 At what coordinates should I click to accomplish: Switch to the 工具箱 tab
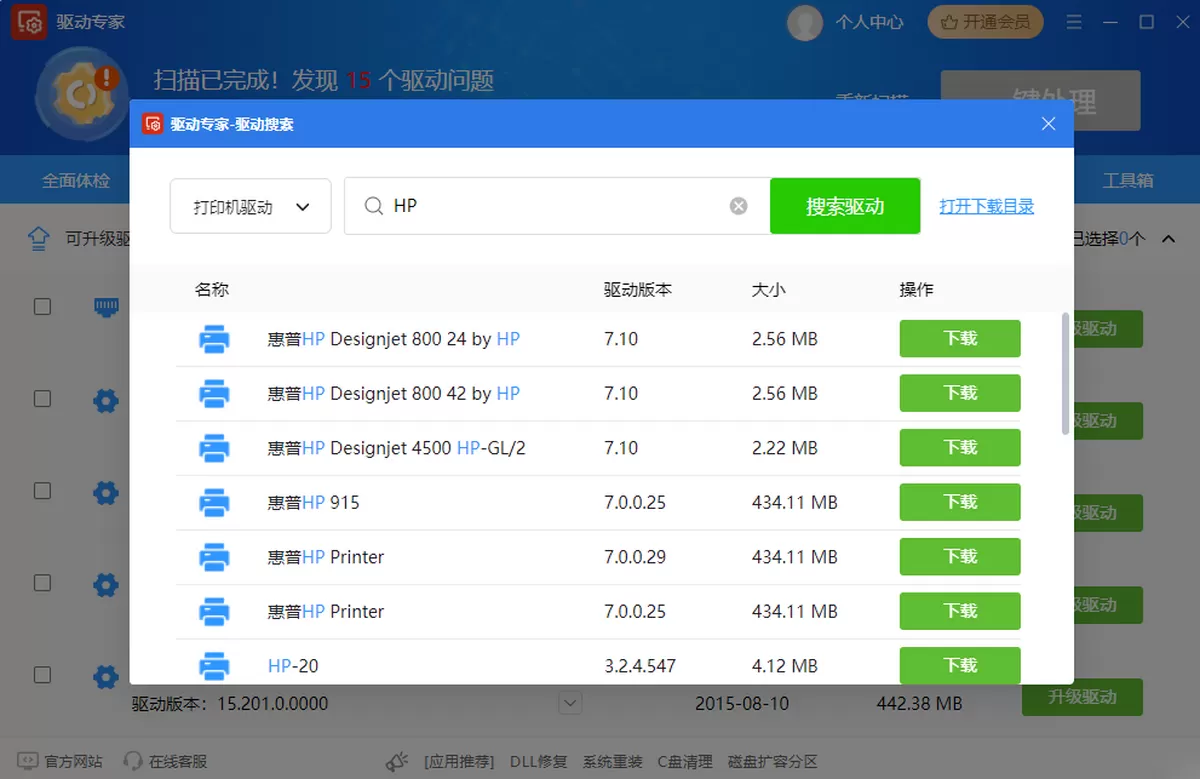point(1128,181)
